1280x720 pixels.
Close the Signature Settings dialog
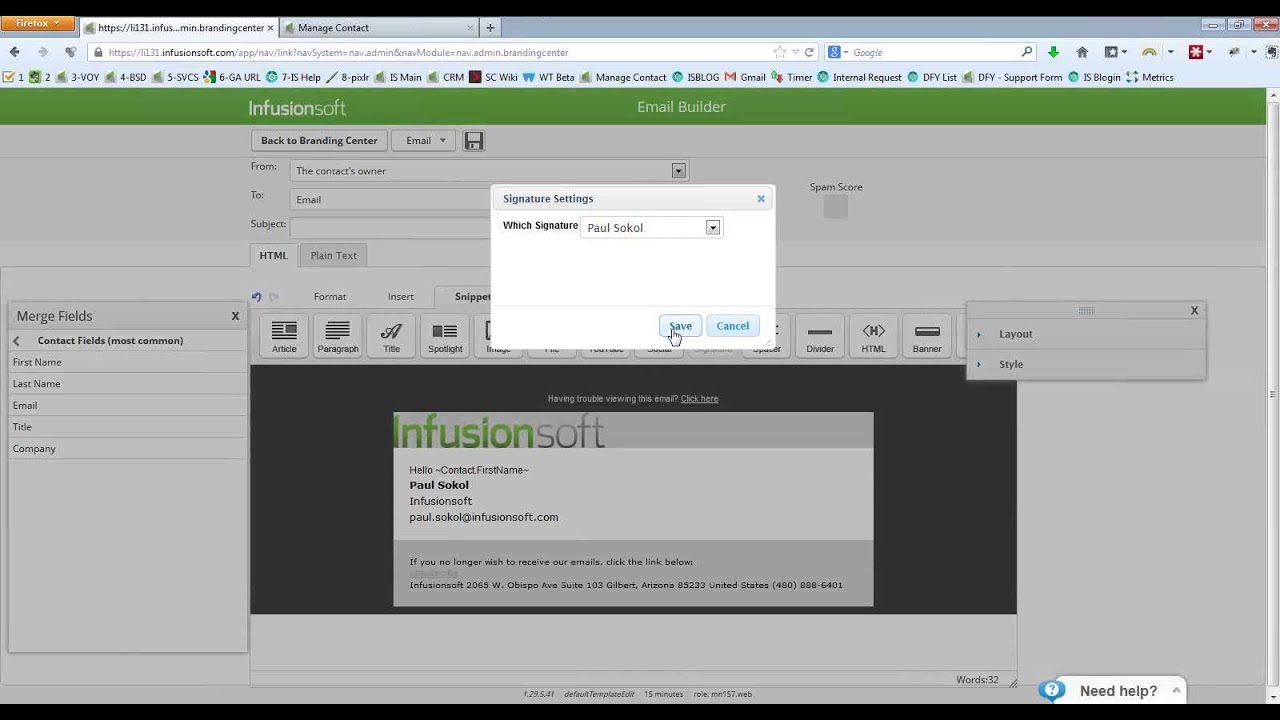pyautogui.click(x=761, y=198)
